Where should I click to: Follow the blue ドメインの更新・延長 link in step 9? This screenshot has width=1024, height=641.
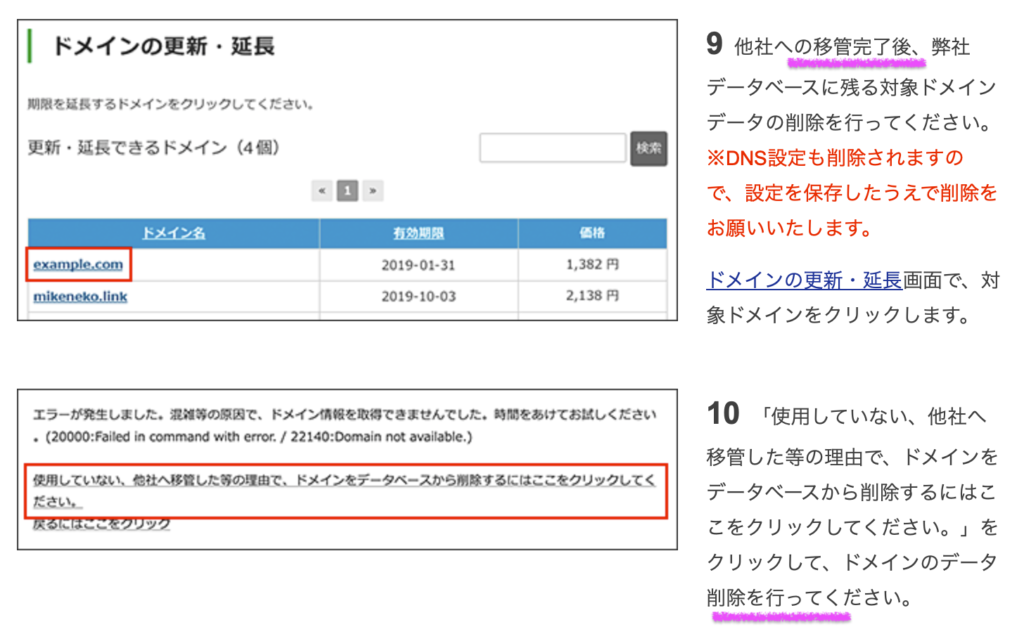[804, 281]
